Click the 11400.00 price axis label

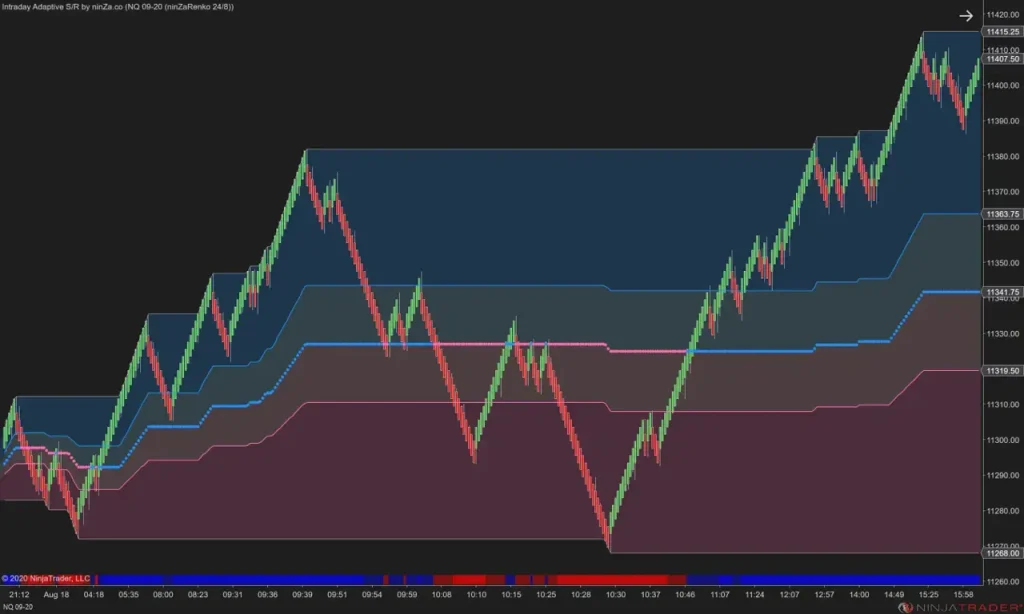[x=1002, y=86]
